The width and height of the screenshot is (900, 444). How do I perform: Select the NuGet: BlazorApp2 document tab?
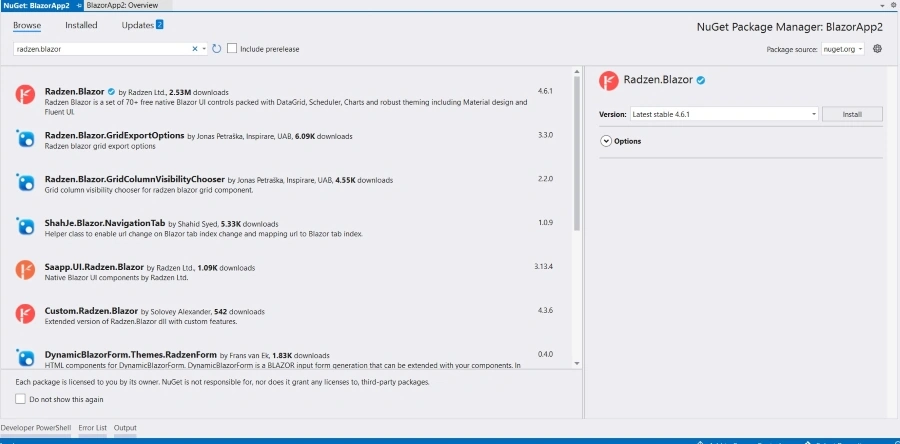36,5
